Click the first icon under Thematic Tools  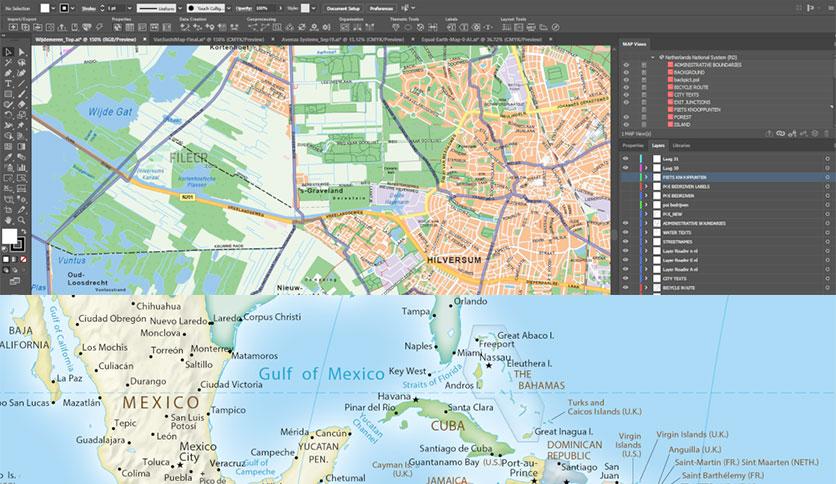[x=396, y=27]
